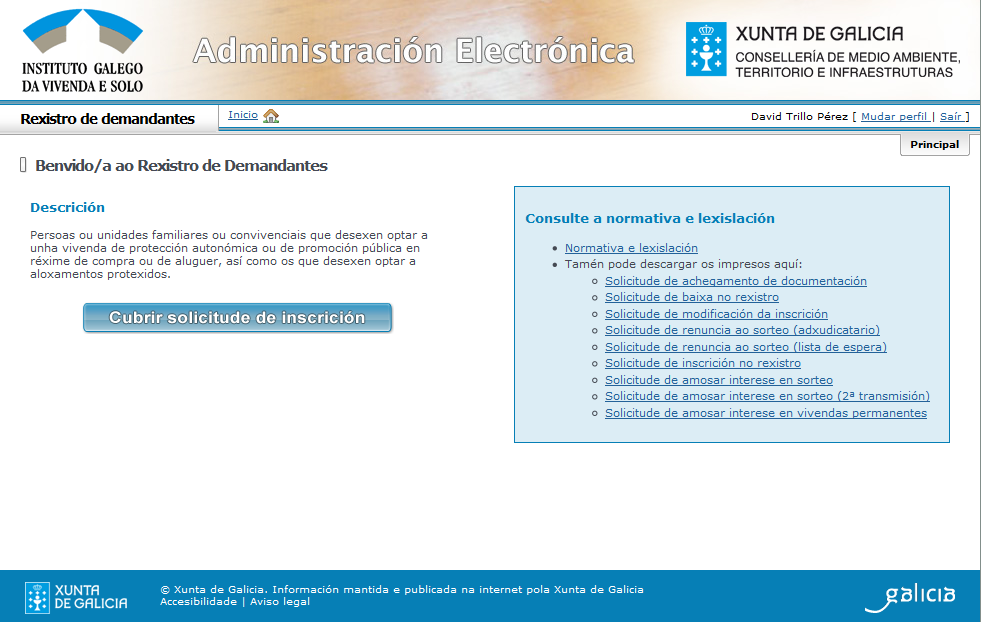Click the Aviso legal footer link
Image resolution: width=981 pixels, height=622 pixels.
[280, 601]
